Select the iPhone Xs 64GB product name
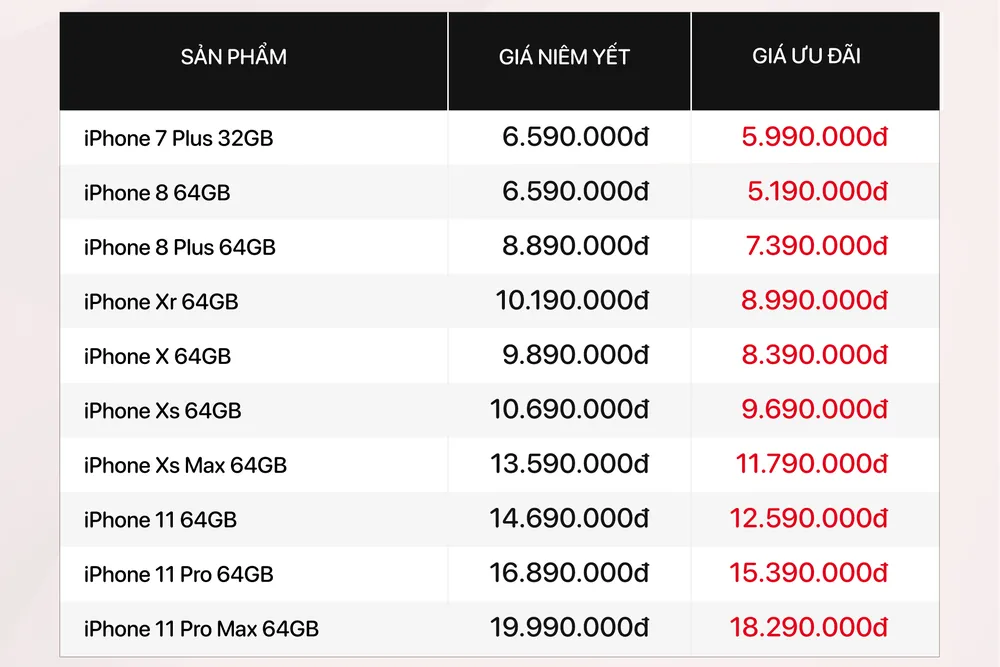1000x667 pixels. pos(162,410)
